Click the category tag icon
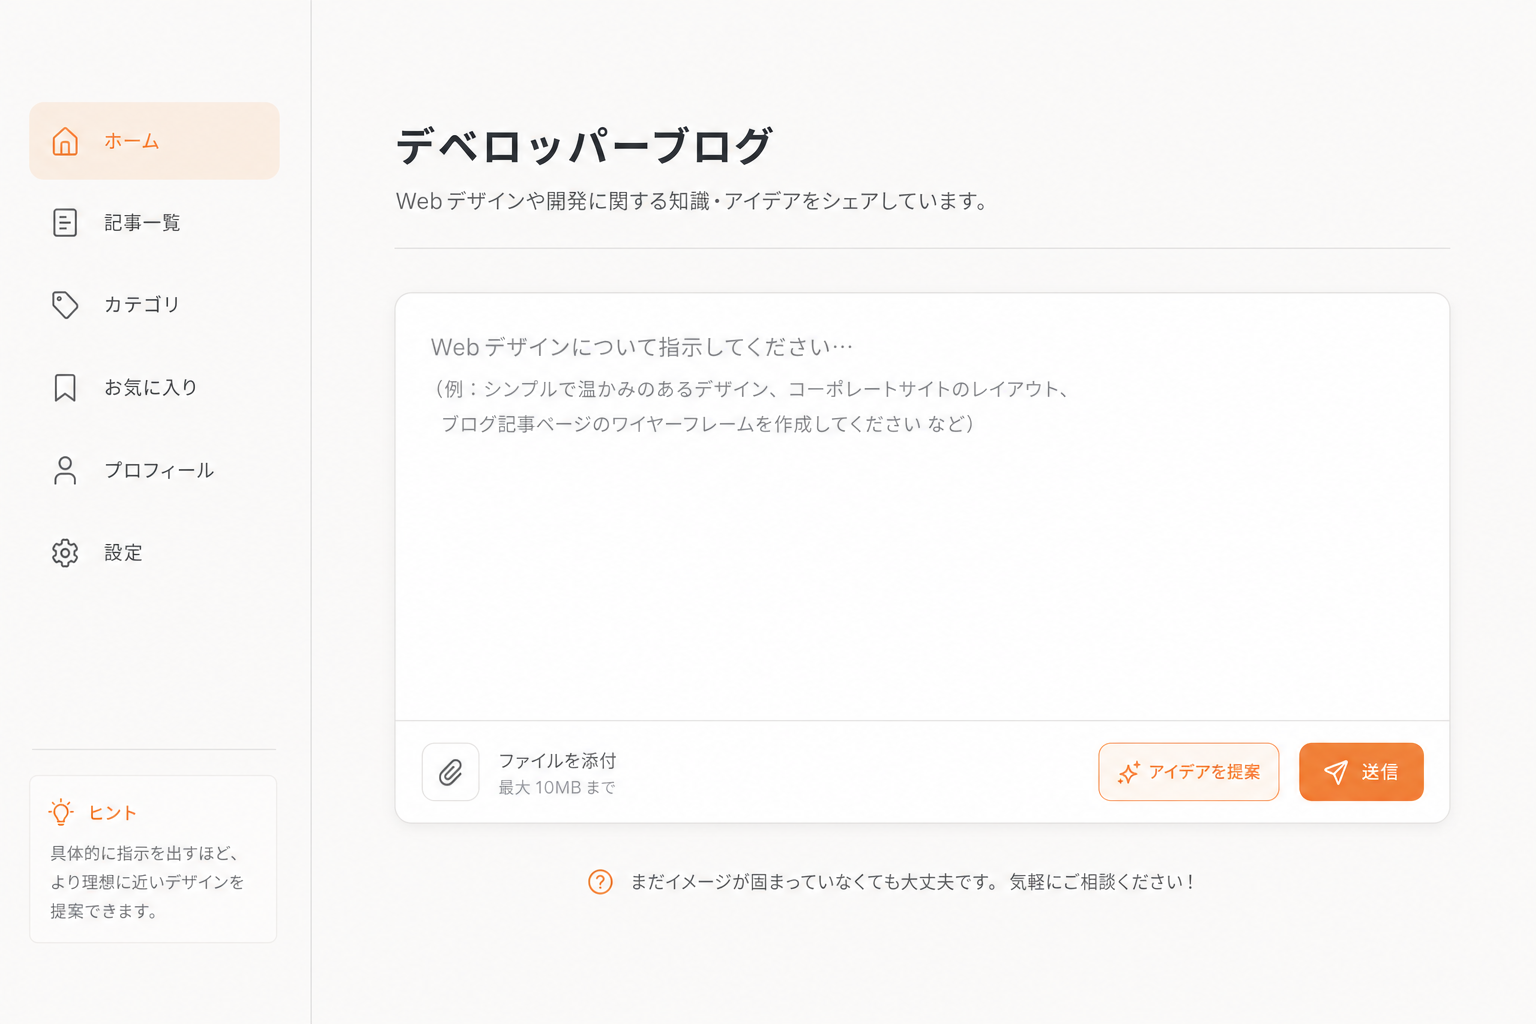The height and width of the screenshot is (1024, 1536). click(65, 305)
